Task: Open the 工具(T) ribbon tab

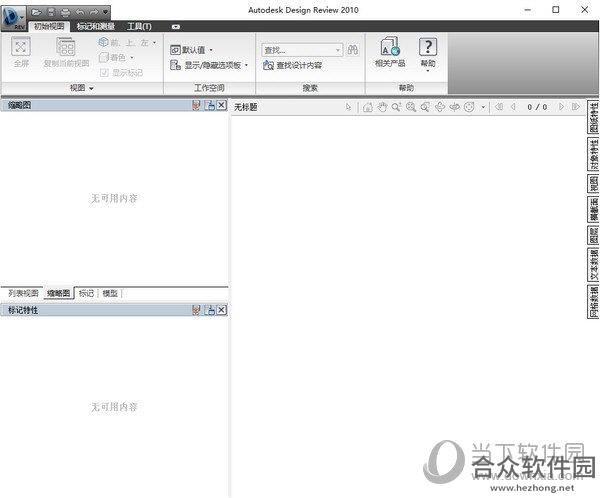Action: [x=139, y=26]
